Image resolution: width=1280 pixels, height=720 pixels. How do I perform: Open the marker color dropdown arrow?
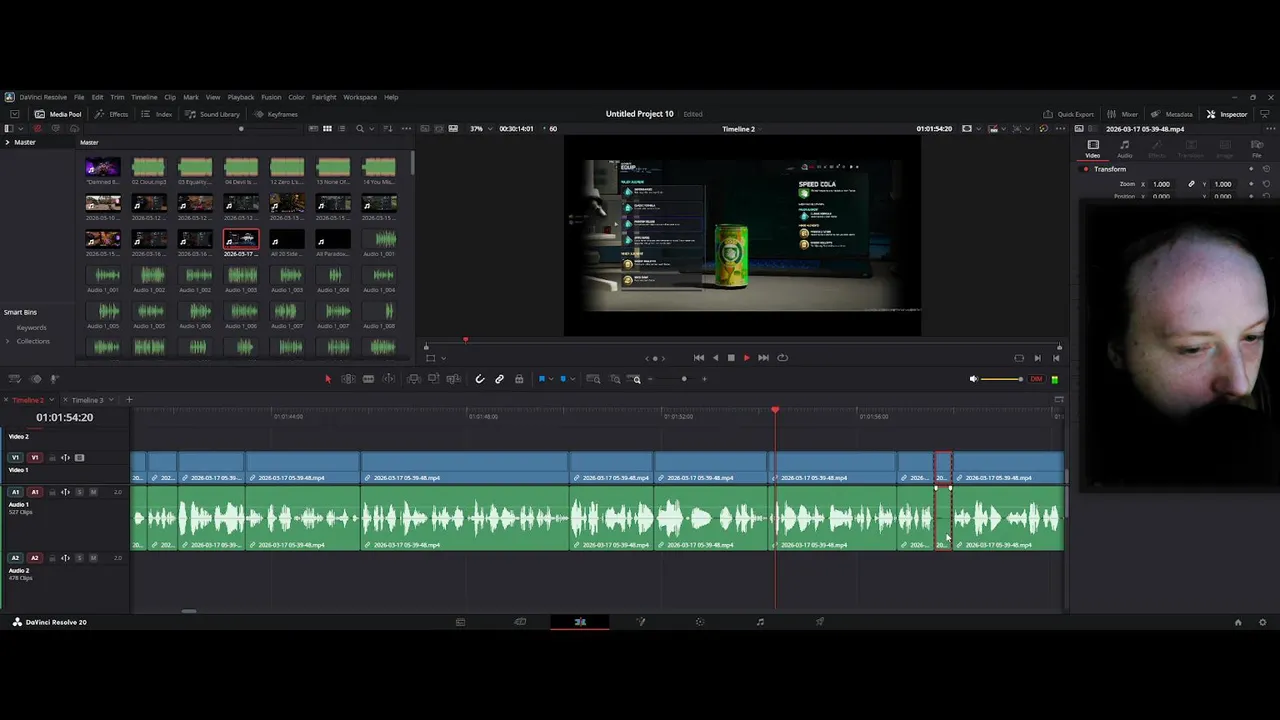pos(572,379)
